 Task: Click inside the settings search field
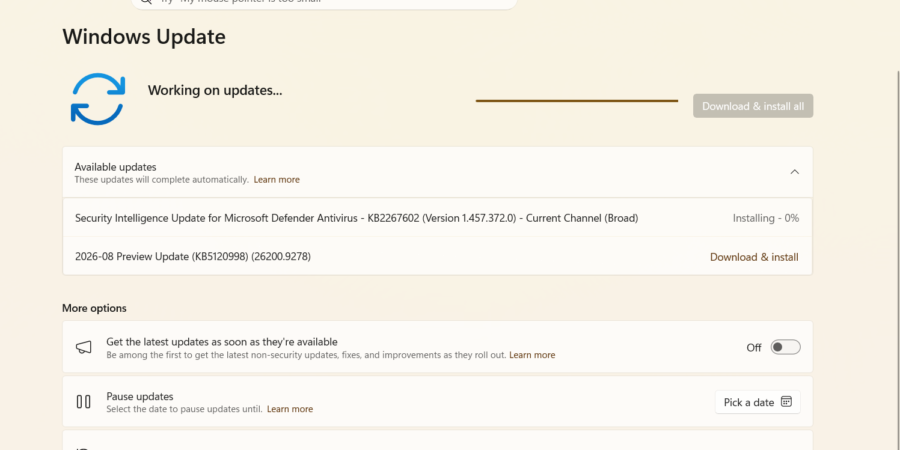coord(324,3)
